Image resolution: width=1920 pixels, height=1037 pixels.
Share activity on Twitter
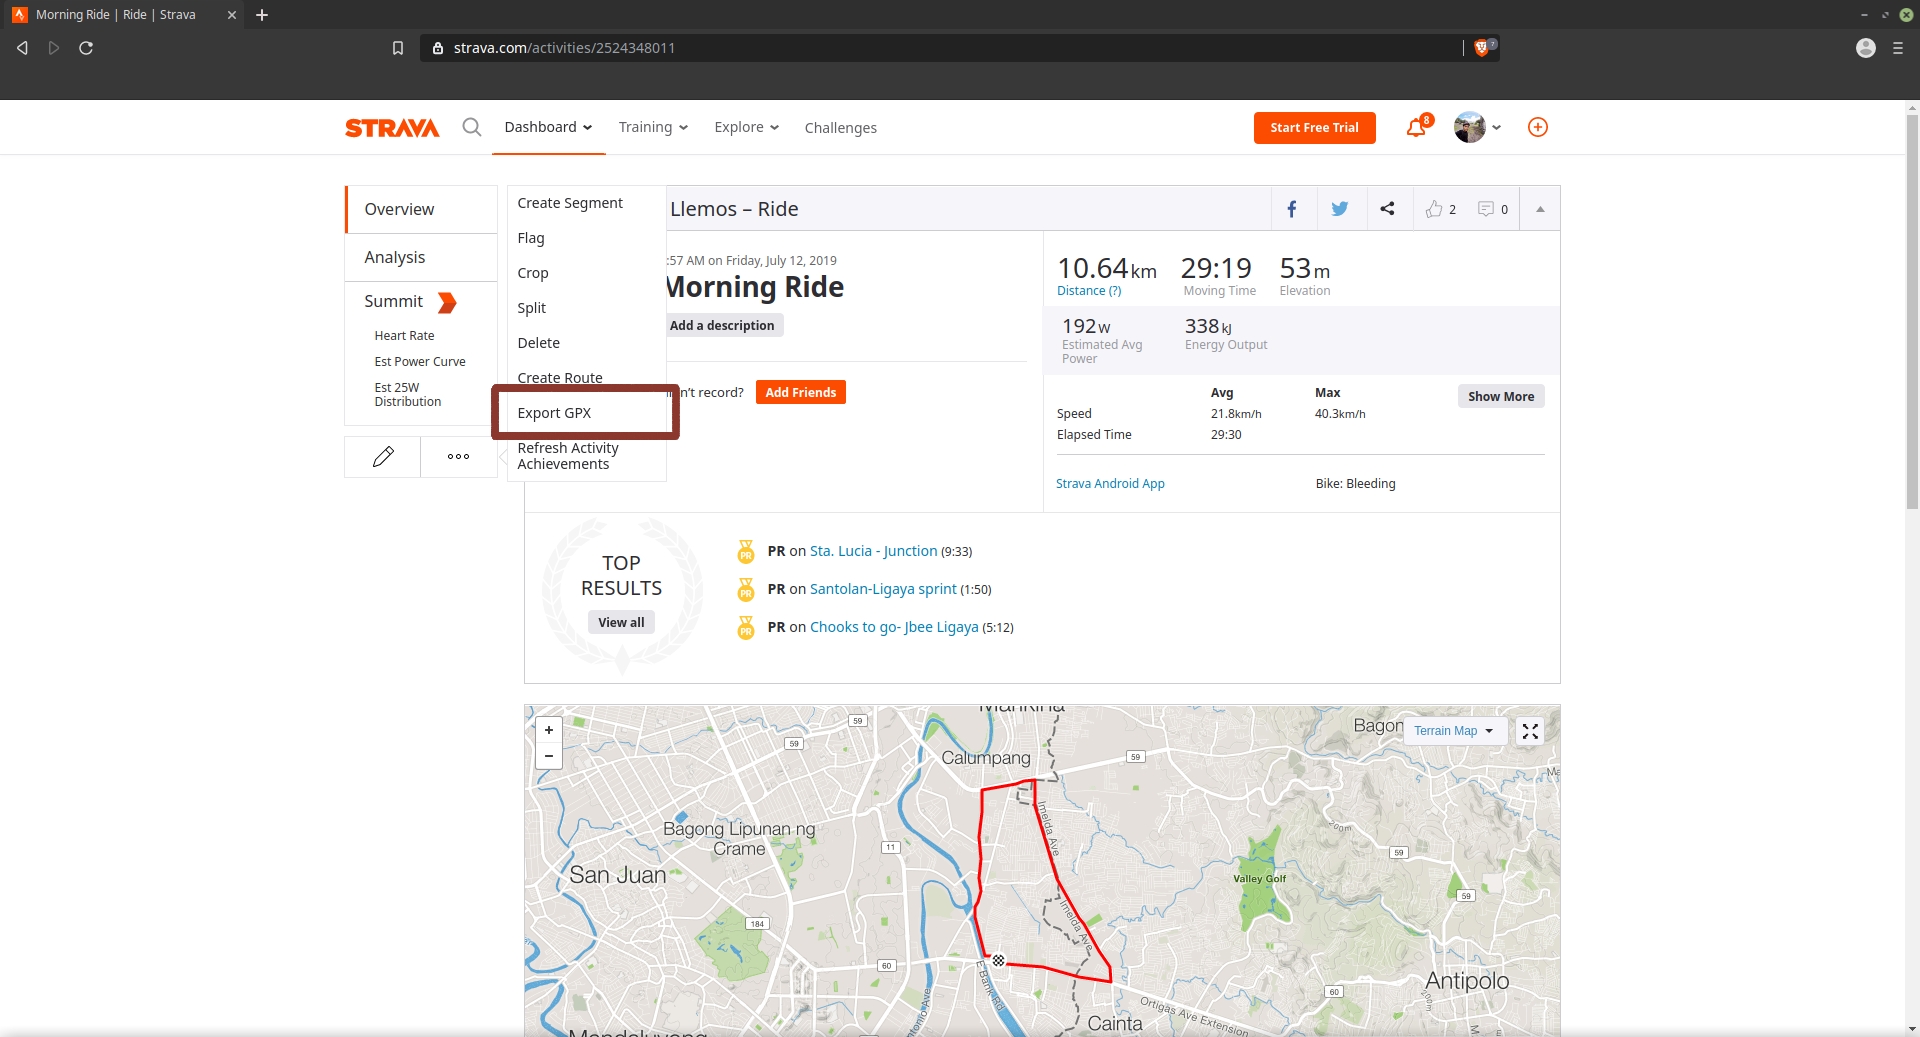click(x=1339, y=209)
